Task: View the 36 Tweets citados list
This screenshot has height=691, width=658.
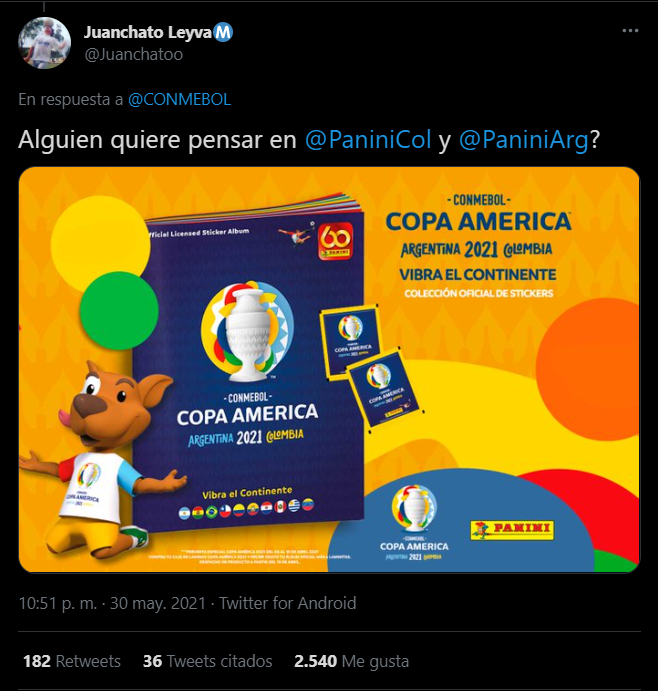Action: pyautogui.click(x=208, y=661)
